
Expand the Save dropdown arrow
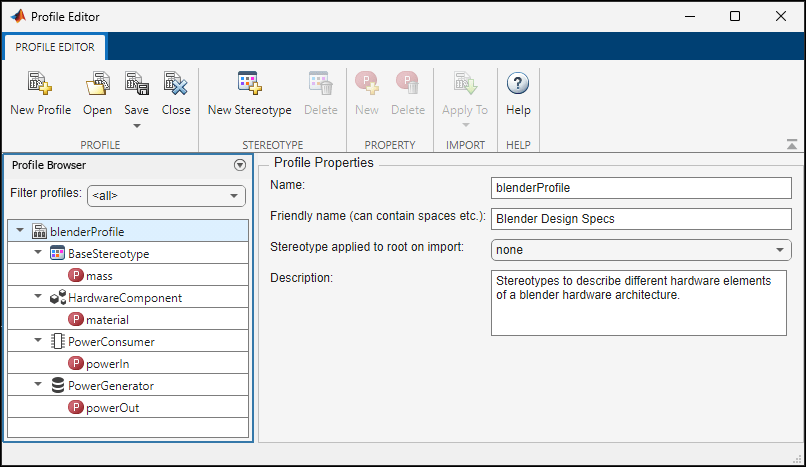click(x=137, y=126)
